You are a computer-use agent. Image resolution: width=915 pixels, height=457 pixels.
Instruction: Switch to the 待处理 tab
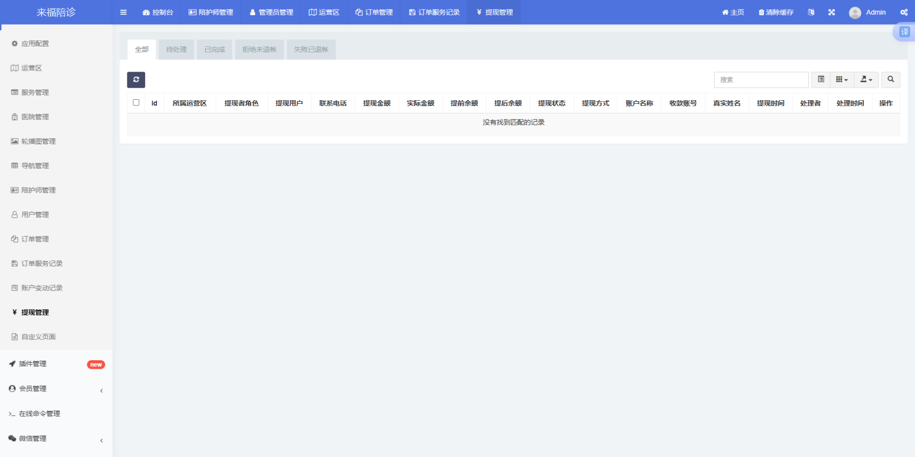click(176, 49)
